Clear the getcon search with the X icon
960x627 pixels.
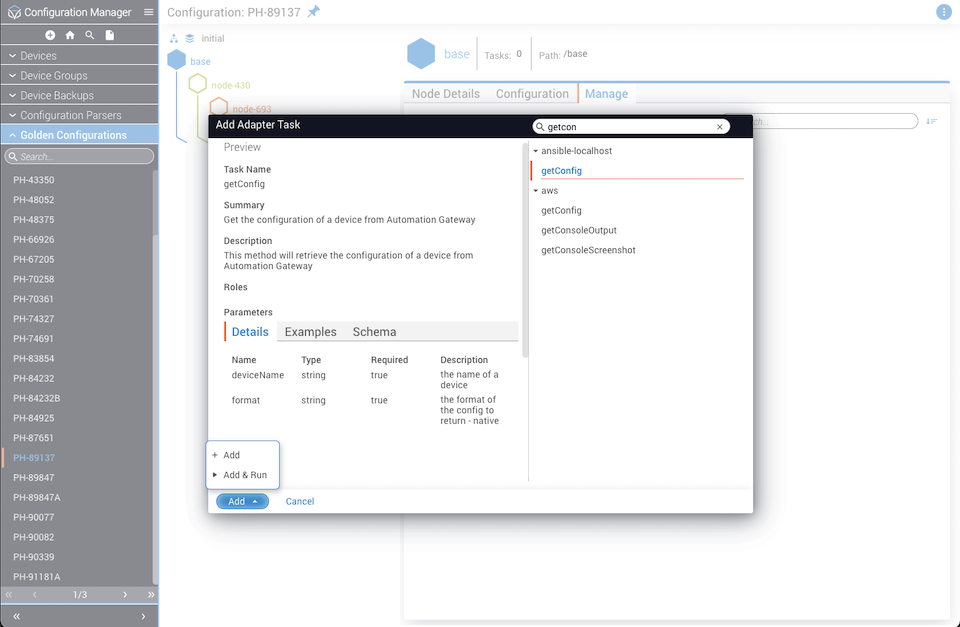[719, 127]
